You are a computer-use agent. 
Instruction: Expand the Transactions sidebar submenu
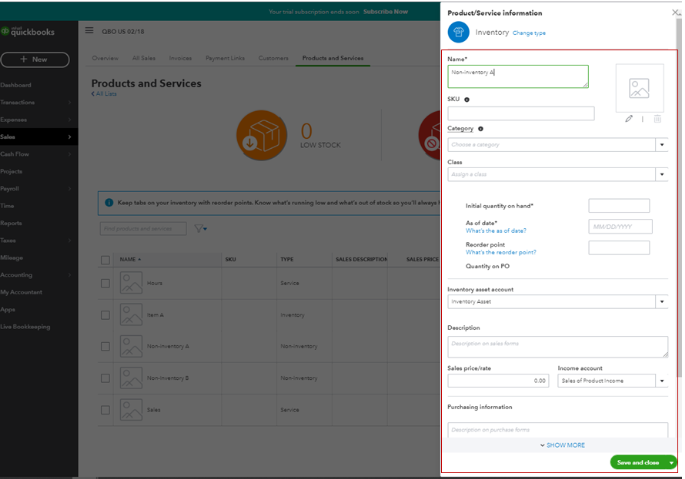click(x=69, y=102)
